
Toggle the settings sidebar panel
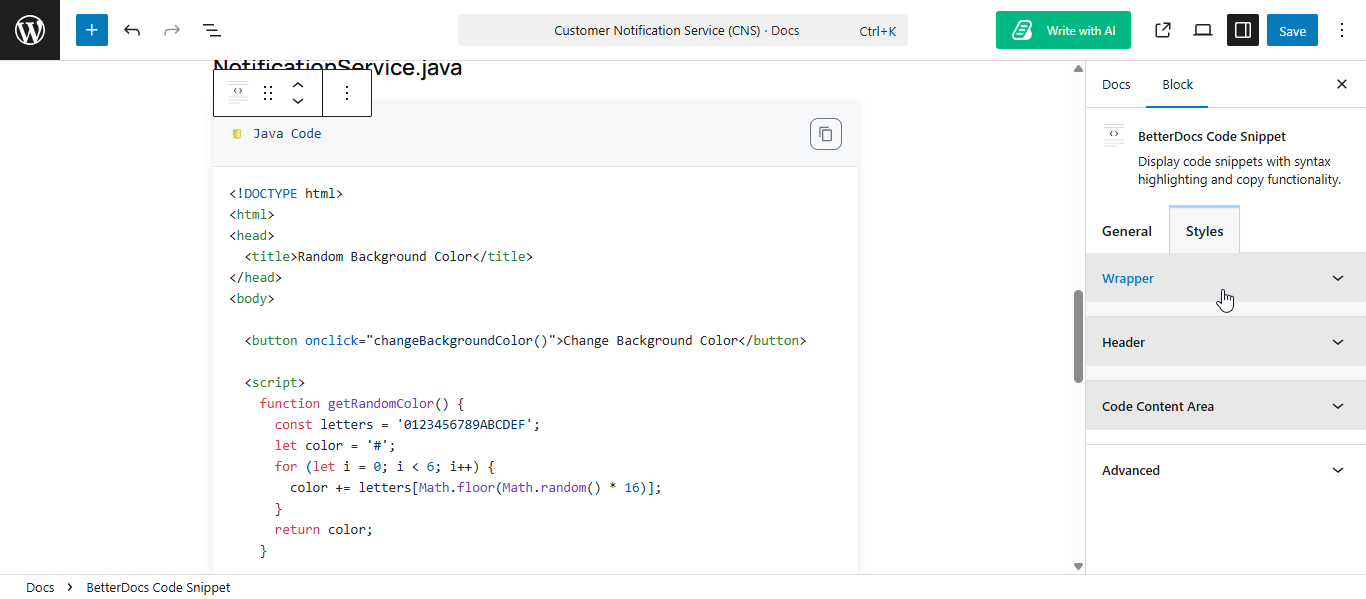pyautogui.click(x=1243, y=30)
